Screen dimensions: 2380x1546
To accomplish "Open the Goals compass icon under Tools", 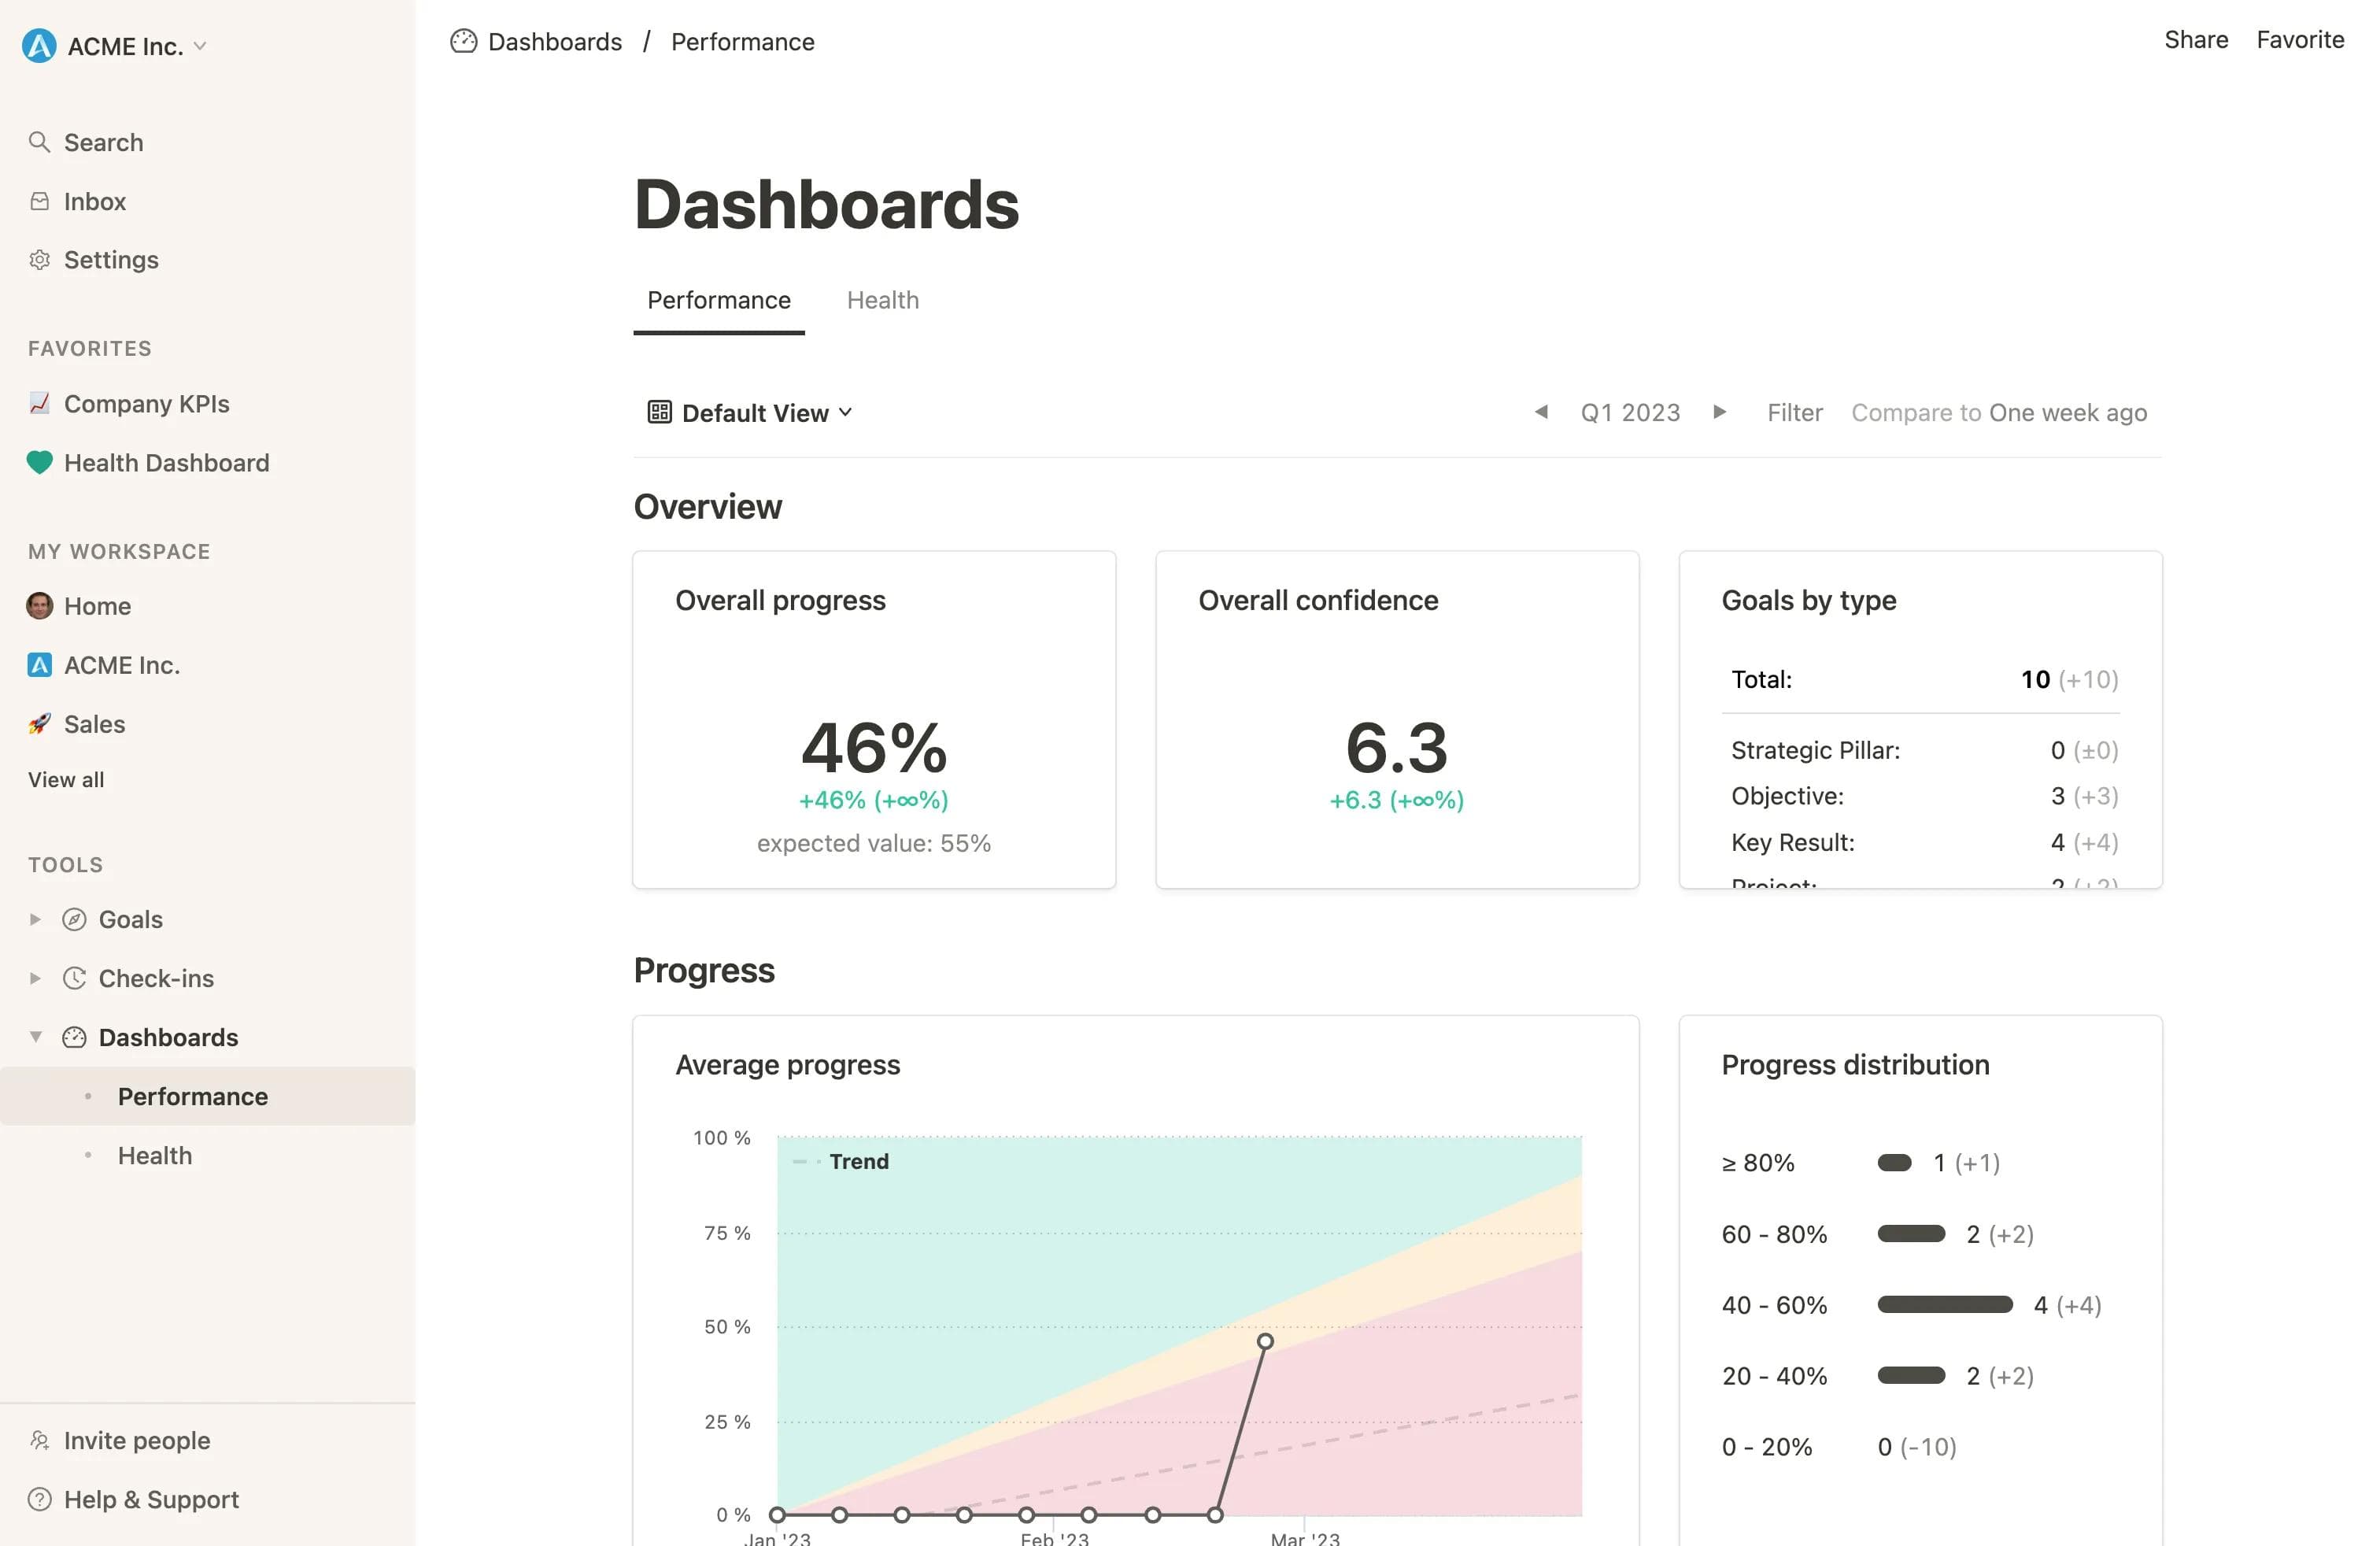I will pyautogui.click(x=76, y=919).
